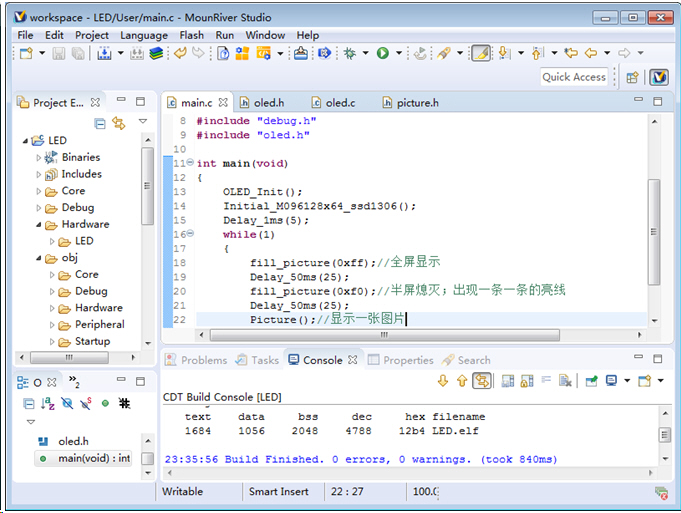Select main(void) : int in Outline
The image size is (681, 513).
point(84,458)
